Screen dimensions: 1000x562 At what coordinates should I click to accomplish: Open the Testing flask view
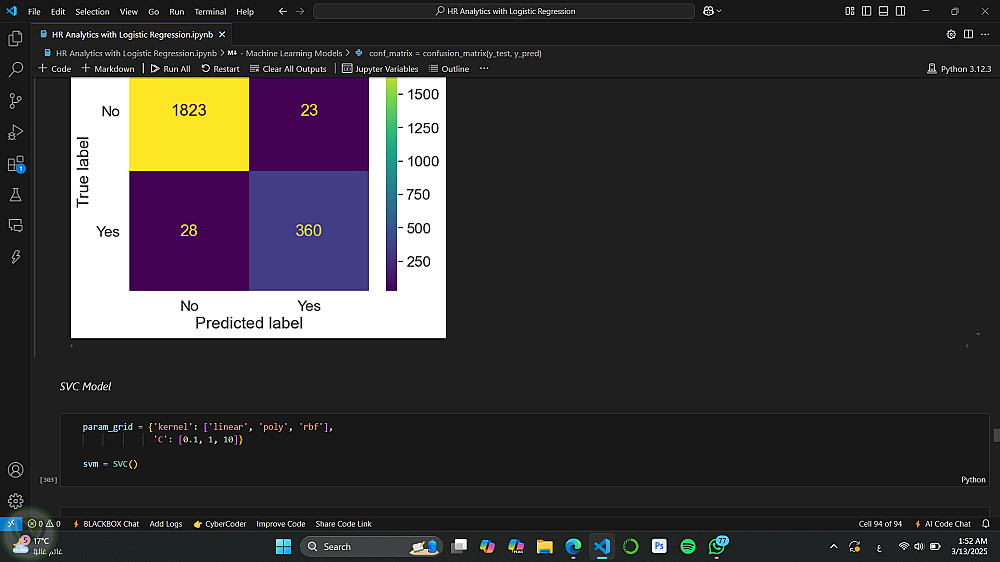pos(15,195)
